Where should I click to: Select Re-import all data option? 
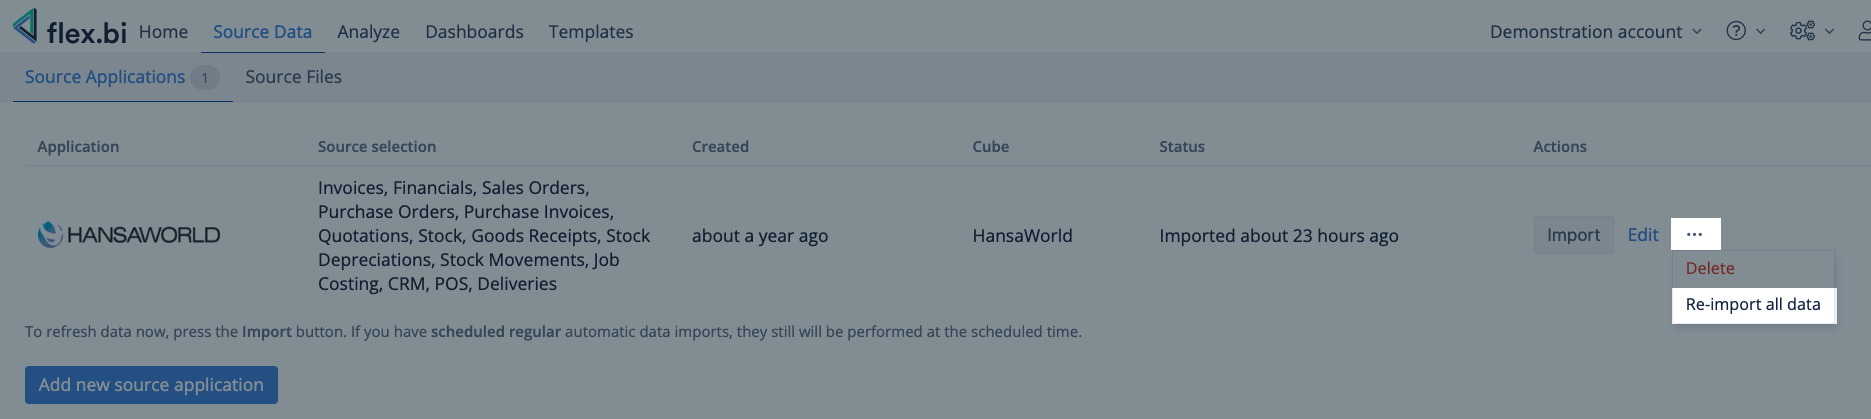tap(1753, 304)
